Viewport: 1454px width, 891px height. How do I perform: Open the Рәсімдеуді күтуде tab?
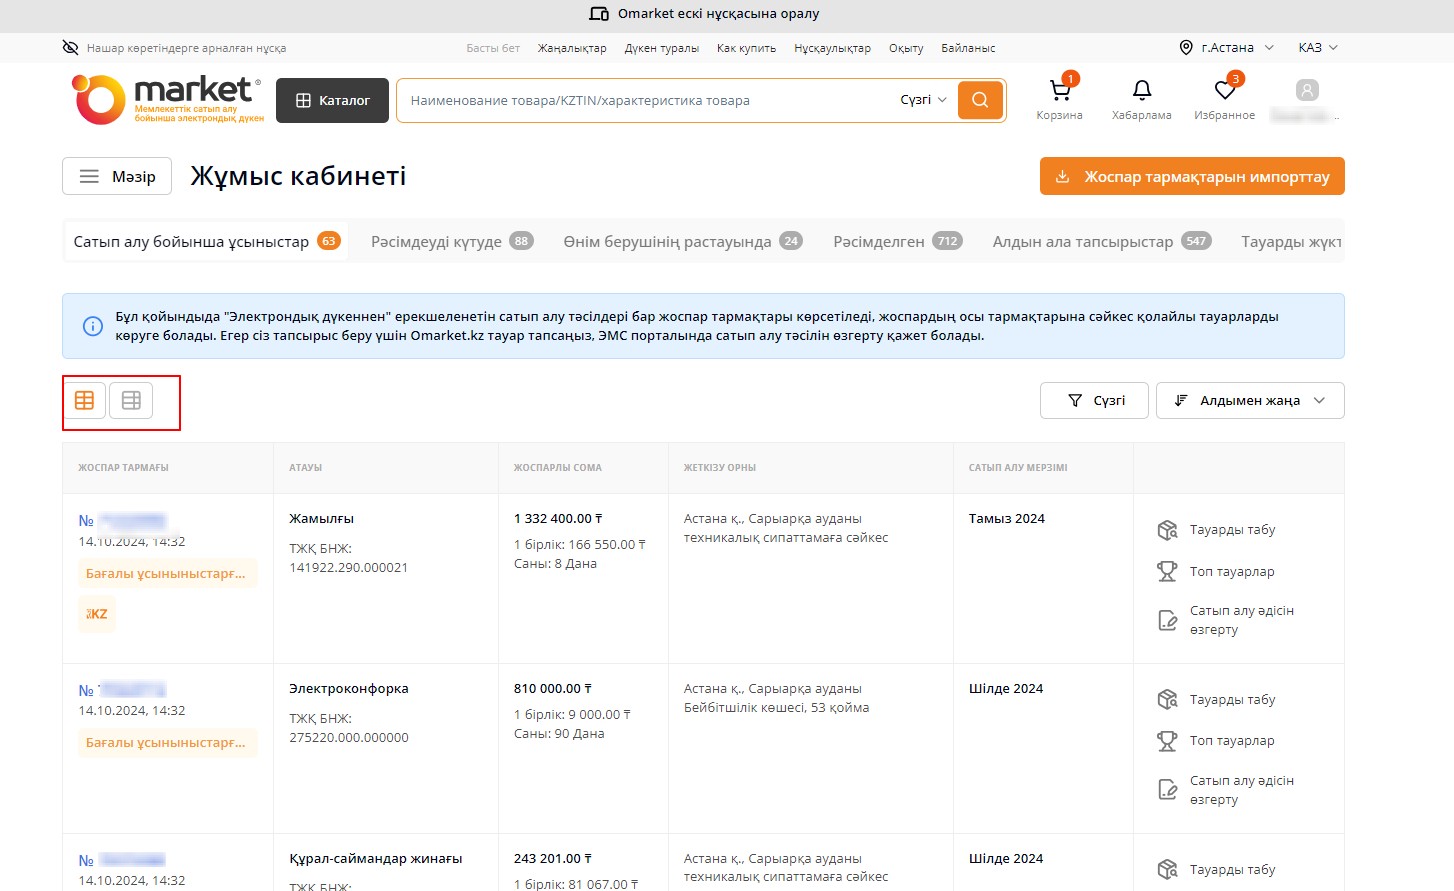click(451, 242)
